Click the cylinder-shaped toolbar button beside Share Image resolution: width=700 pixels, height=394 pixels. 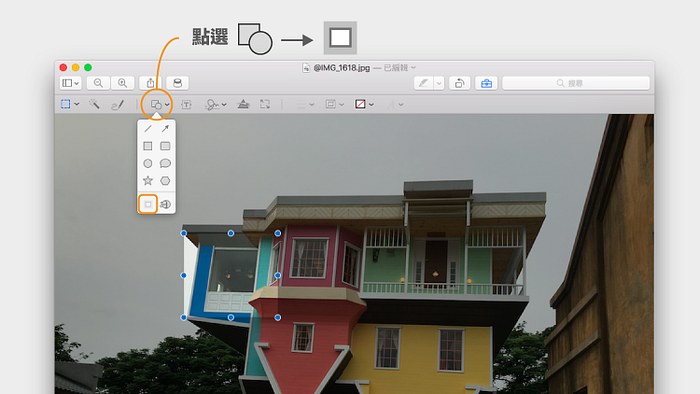click(177, 83)
